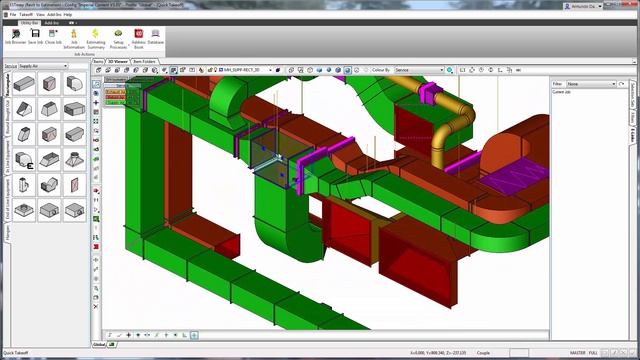Open the Estimating Summary
Viewport: 640px width, 360px height.
click(96, 39)
